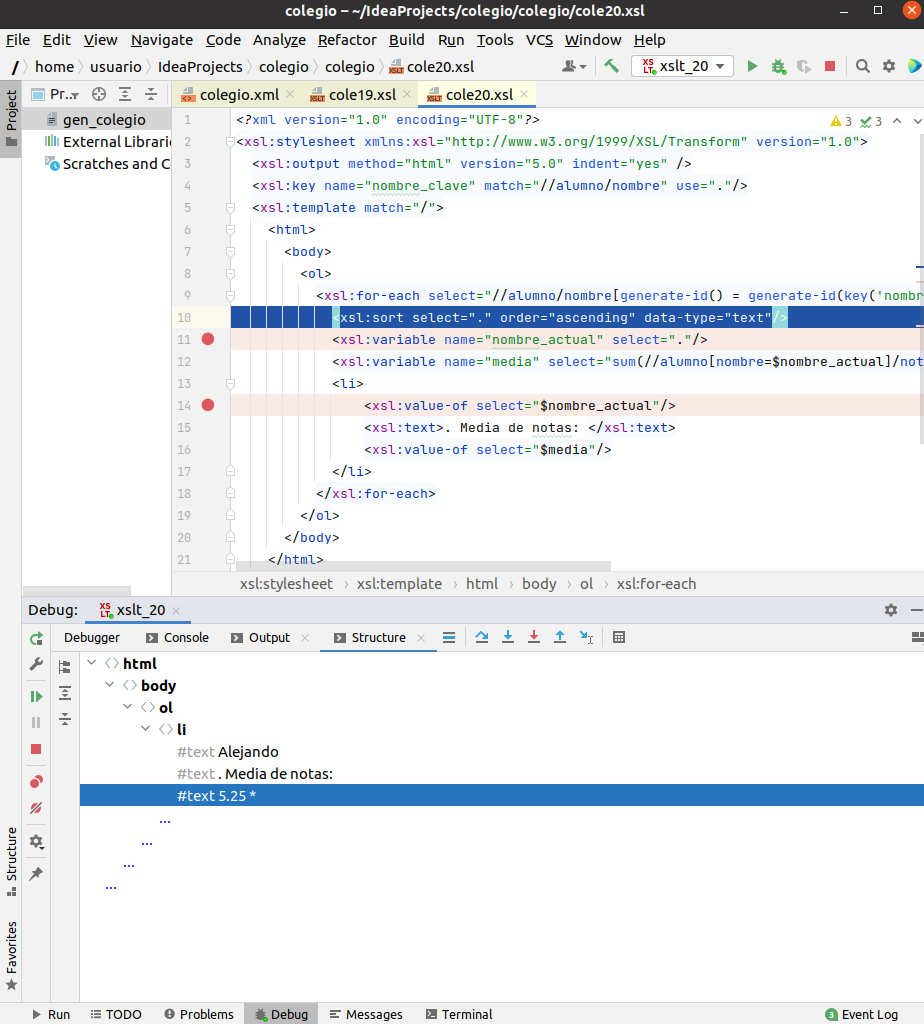Viewport: 924px width, 1024px height.
Task: Open the View Breakpoints dialog
Action: pos(35,781)
